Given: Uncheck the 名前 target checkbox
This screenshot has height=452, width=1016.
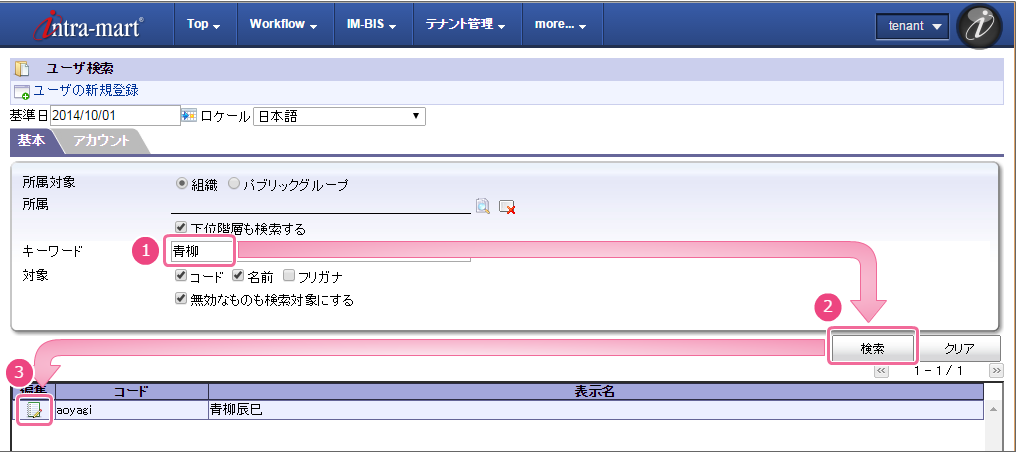Looking at the screenshot, I should click(239, 276).
